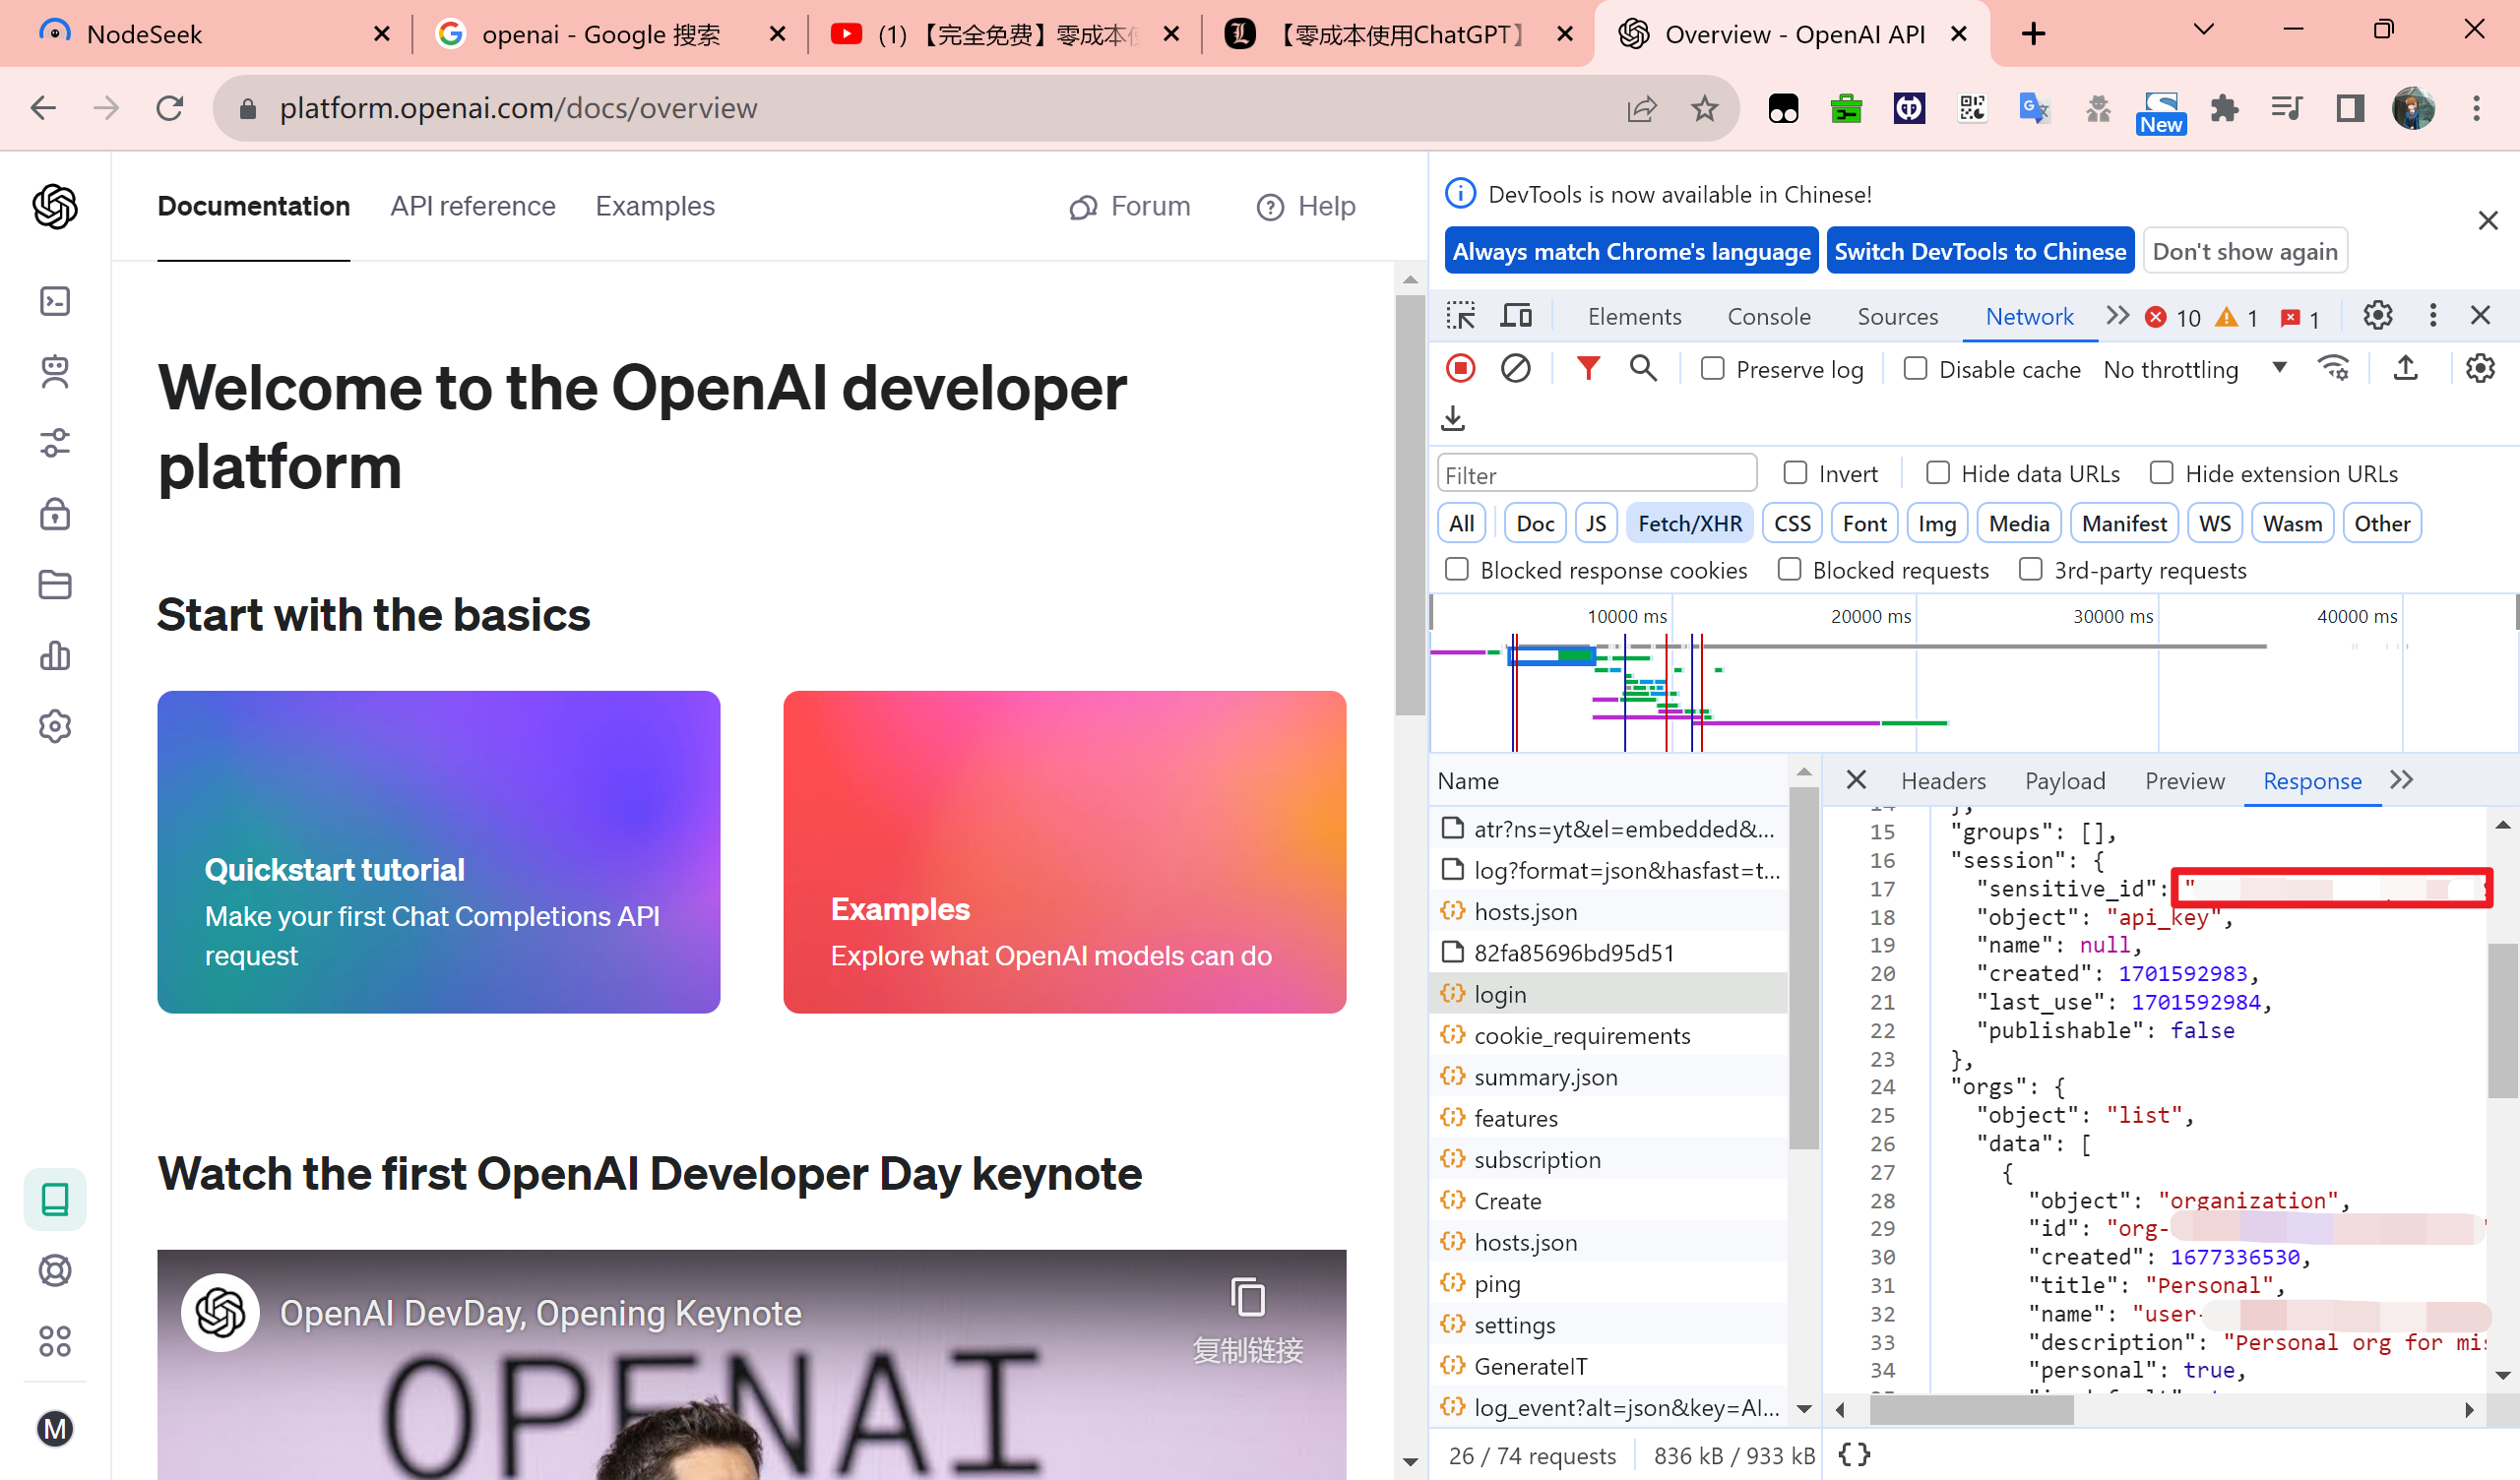Check 3rd-party requests
The height and width of the screenshot is (1480, 2520).
(x=2031, y=569)
